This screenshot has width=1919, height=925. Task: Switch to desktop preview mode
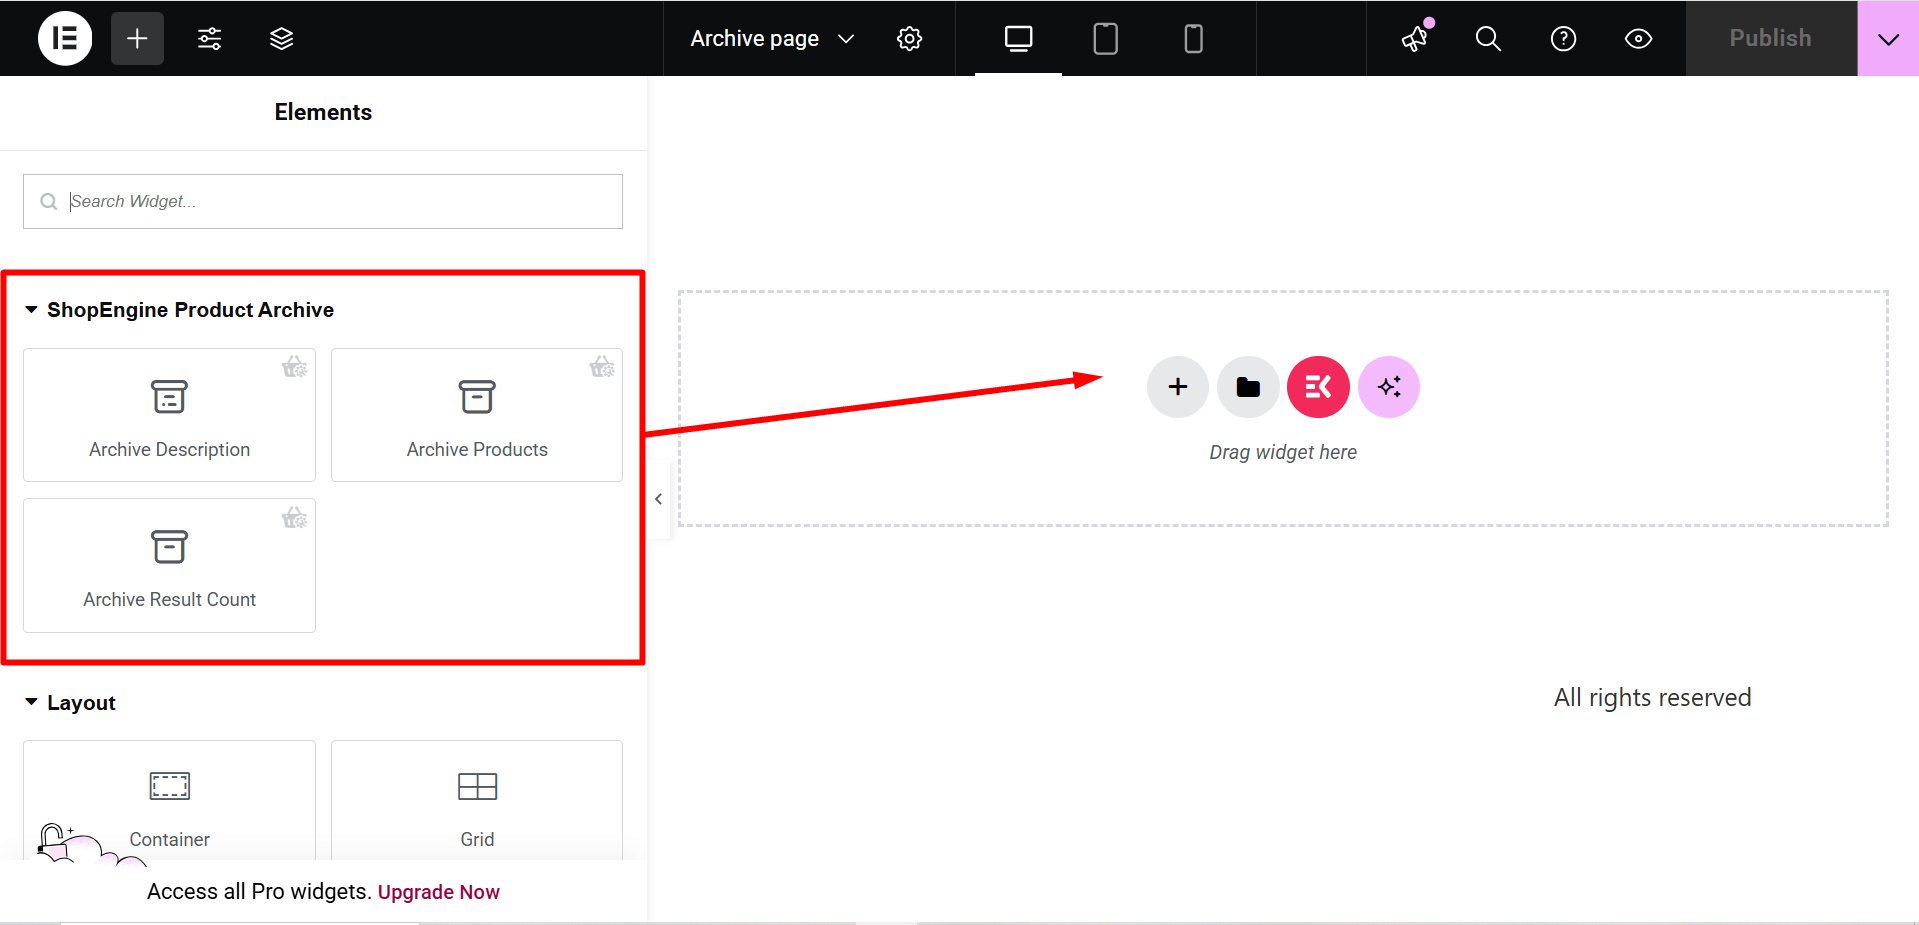click(1018, 38)
